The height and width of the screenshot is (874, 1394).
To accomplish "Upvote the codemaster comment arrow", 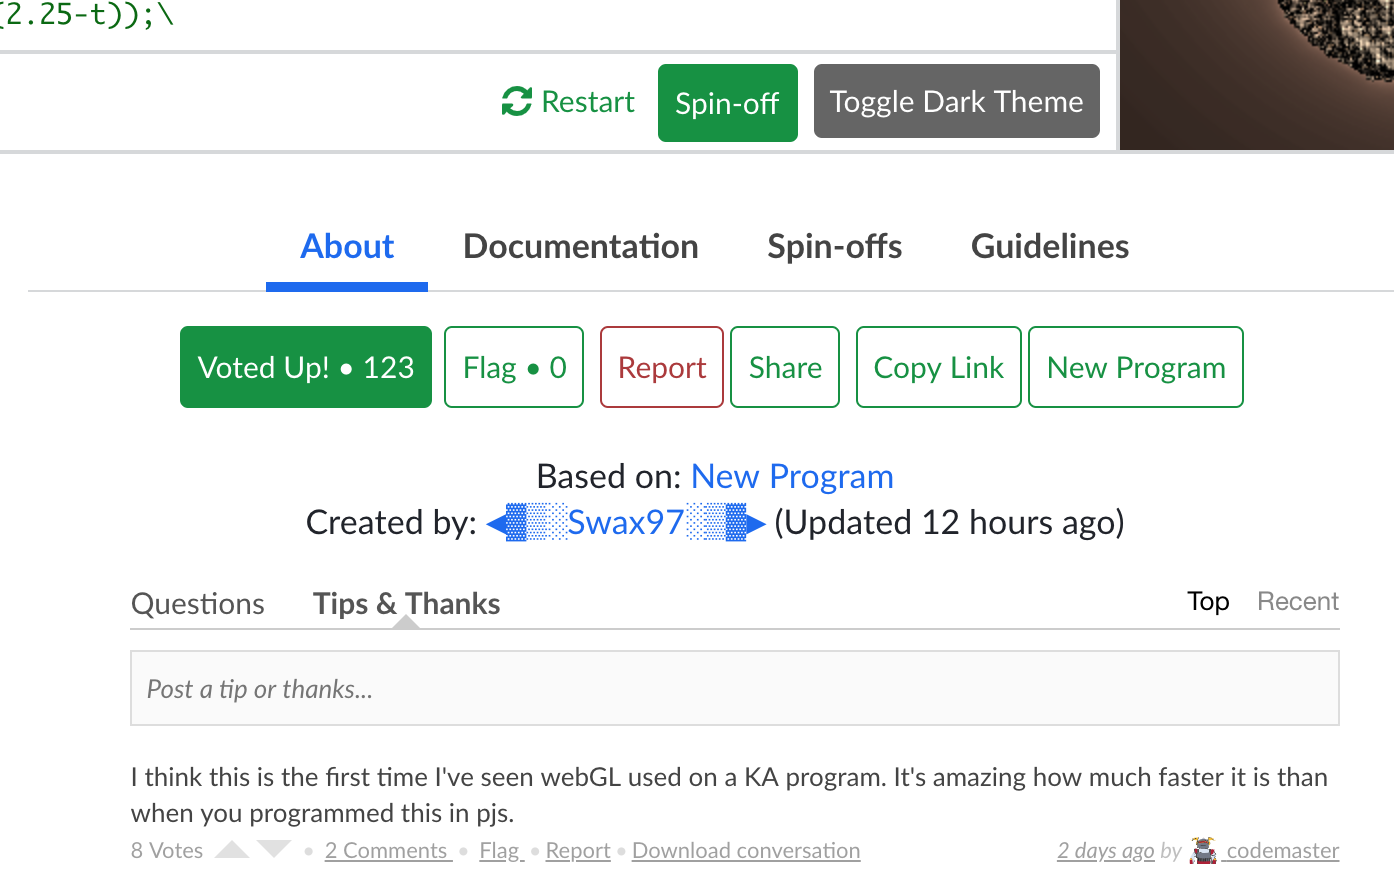I will coord(232,850).
